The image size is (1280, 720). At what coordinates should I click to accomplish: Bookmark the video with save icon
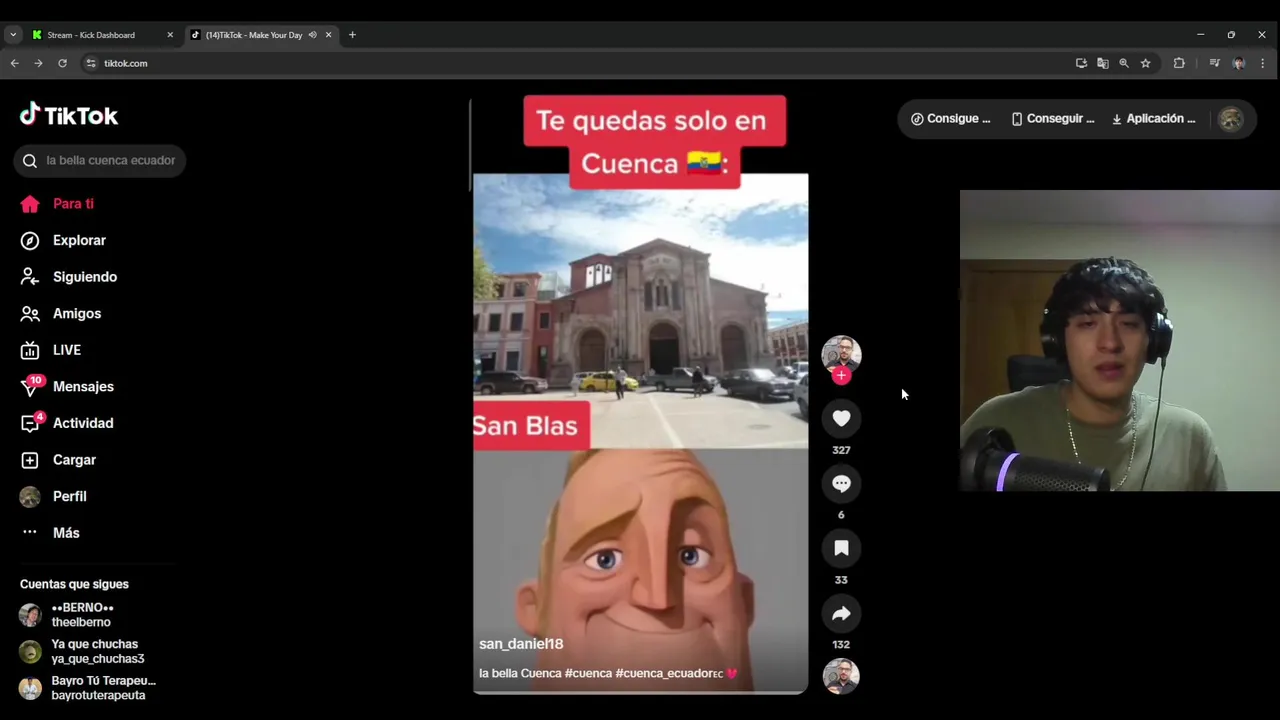coord(841,549)
